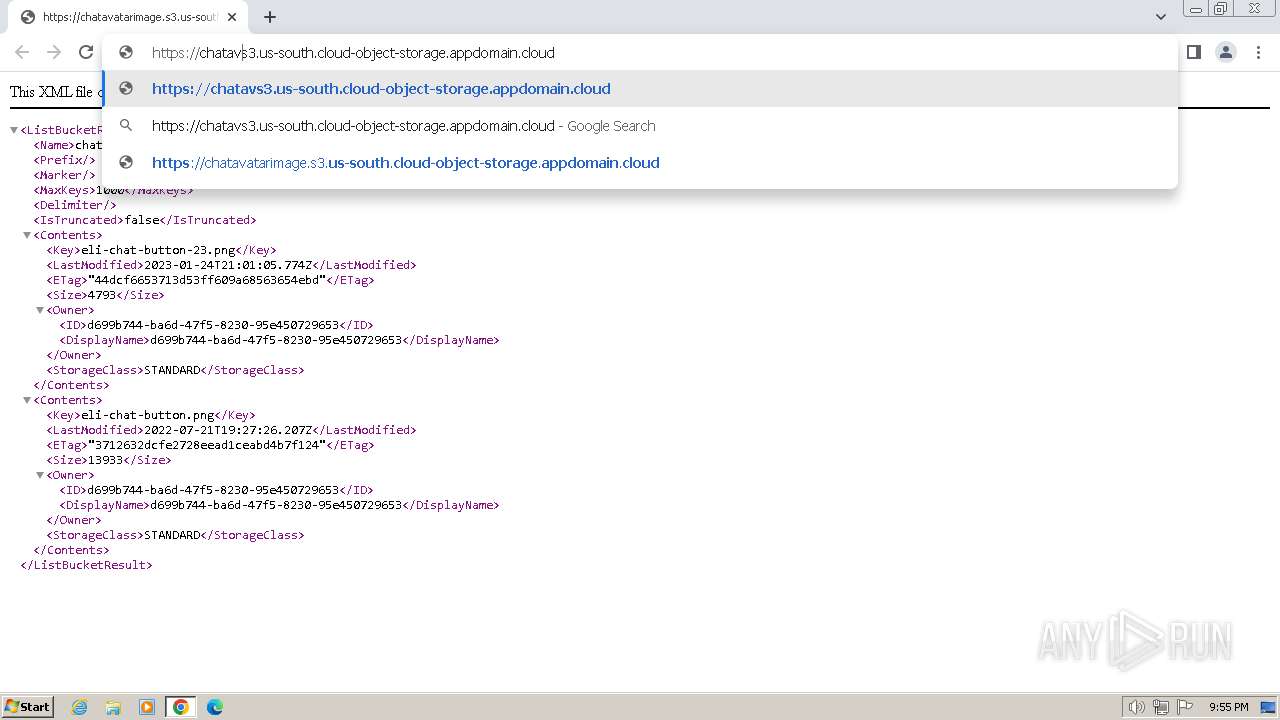Click the globe icon of chatavatarimage suggestion
This screenshot has width=1280, height=720.
click(126, 163)
